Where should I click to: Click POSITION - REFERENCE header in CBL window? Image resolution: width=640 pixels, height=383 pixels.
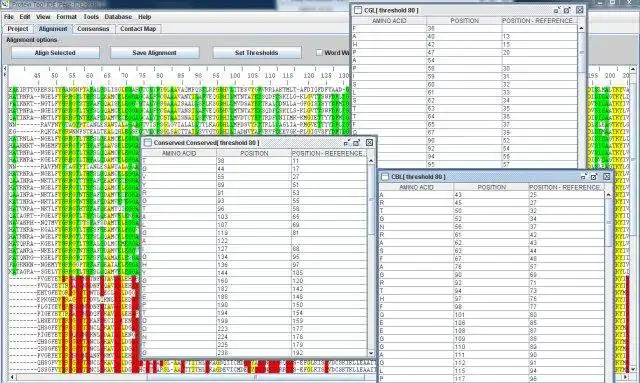[567, 187]
